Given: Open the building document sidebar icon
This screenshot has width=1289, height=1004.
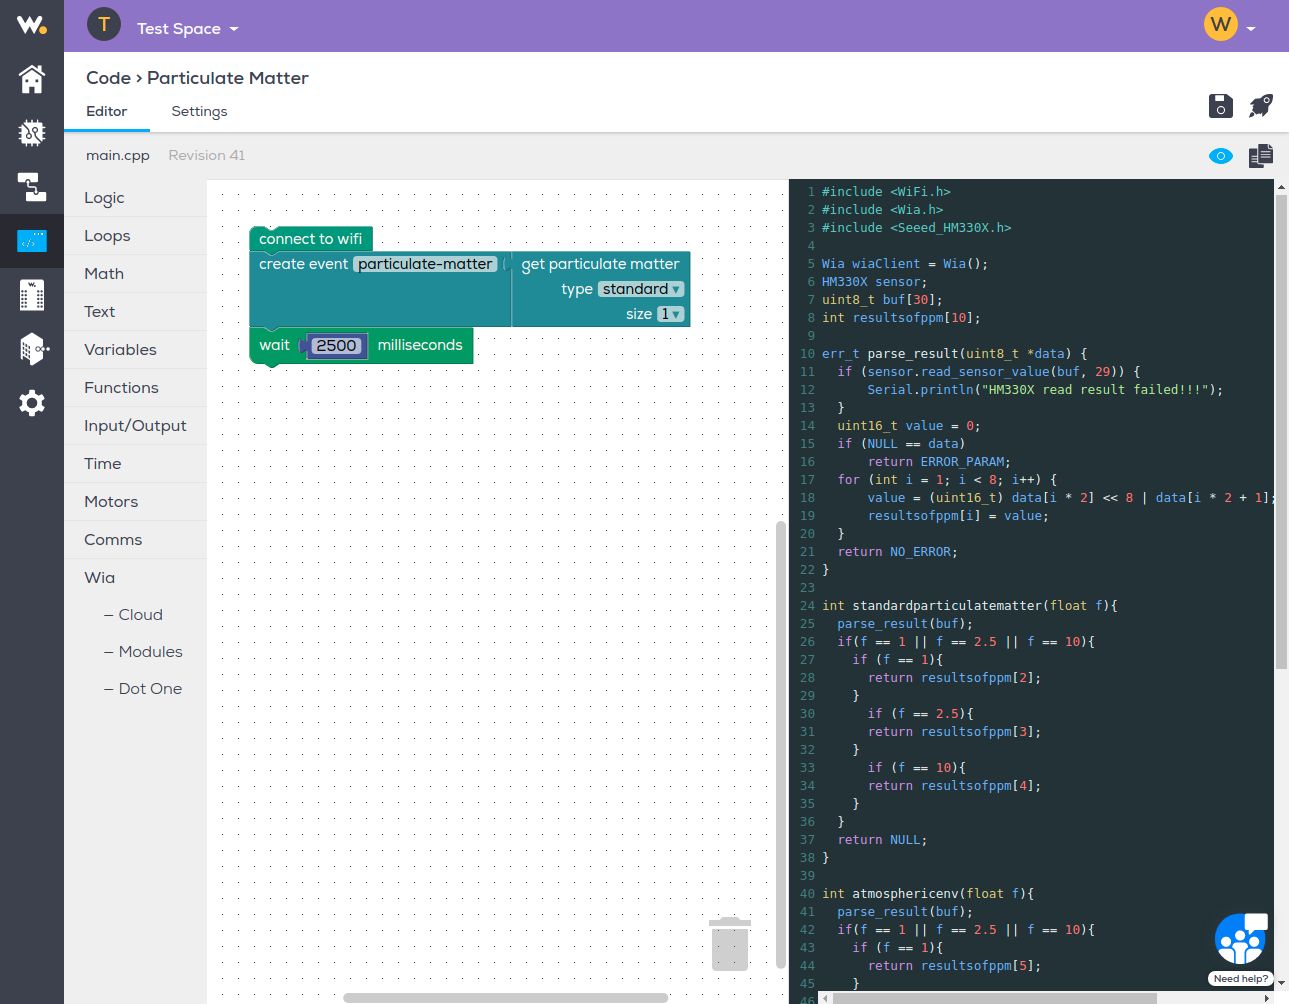Looking at the screenshot, I should coord(32,295).
